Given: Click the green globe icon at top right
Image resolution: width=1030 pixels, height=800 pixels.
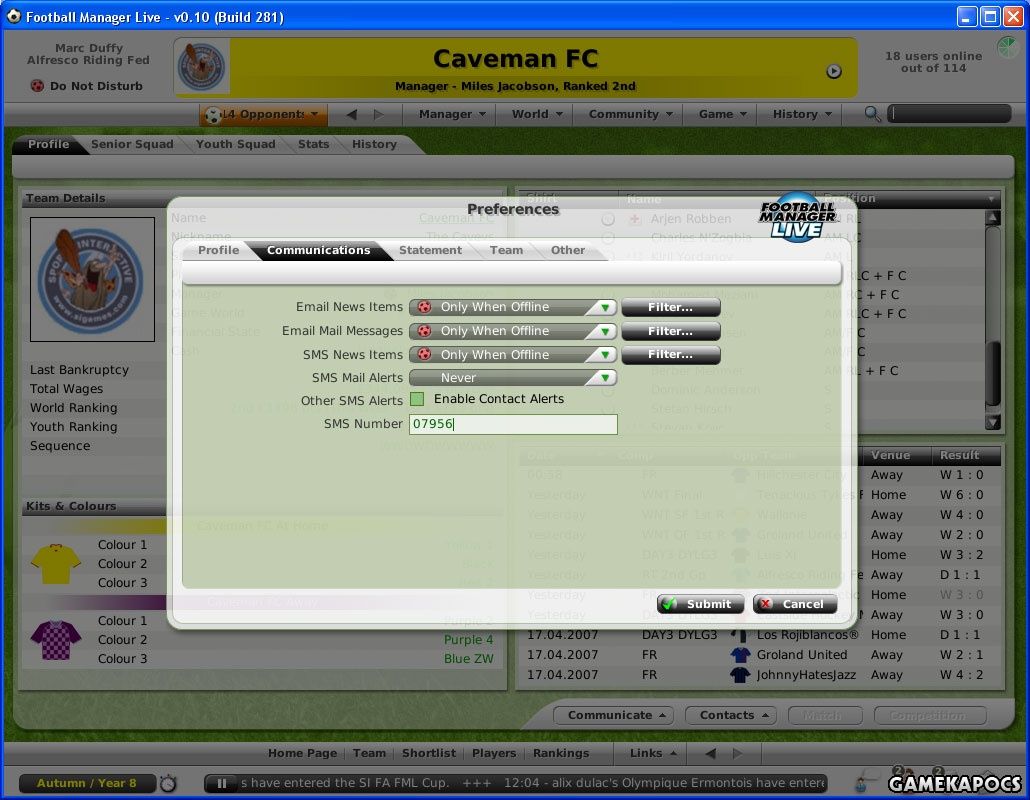Looking at the screenshot, I should tap(1007, 47).
